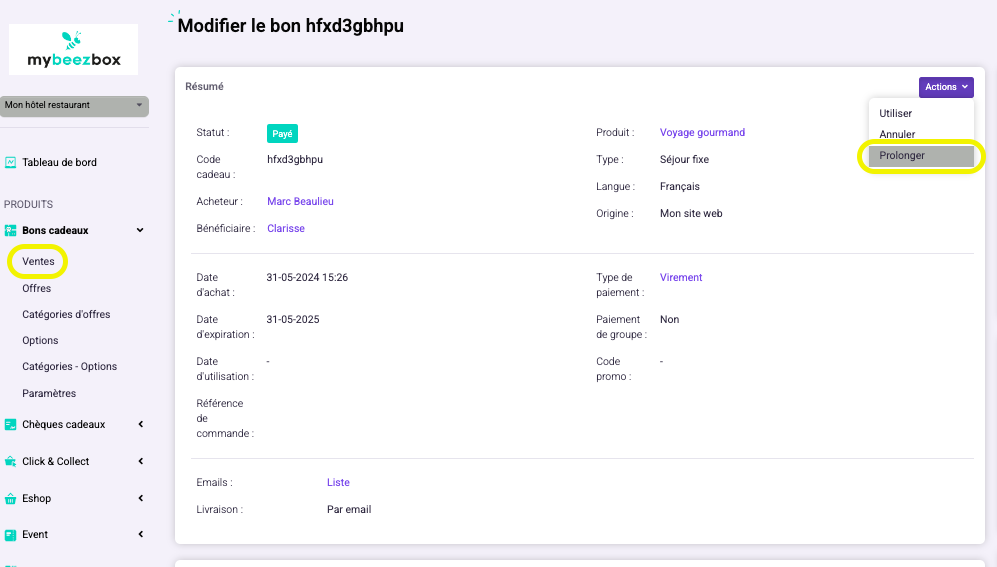Open Offres in the sidebar
The width and height of the screenshot is (997, 567).
point(36,288)
